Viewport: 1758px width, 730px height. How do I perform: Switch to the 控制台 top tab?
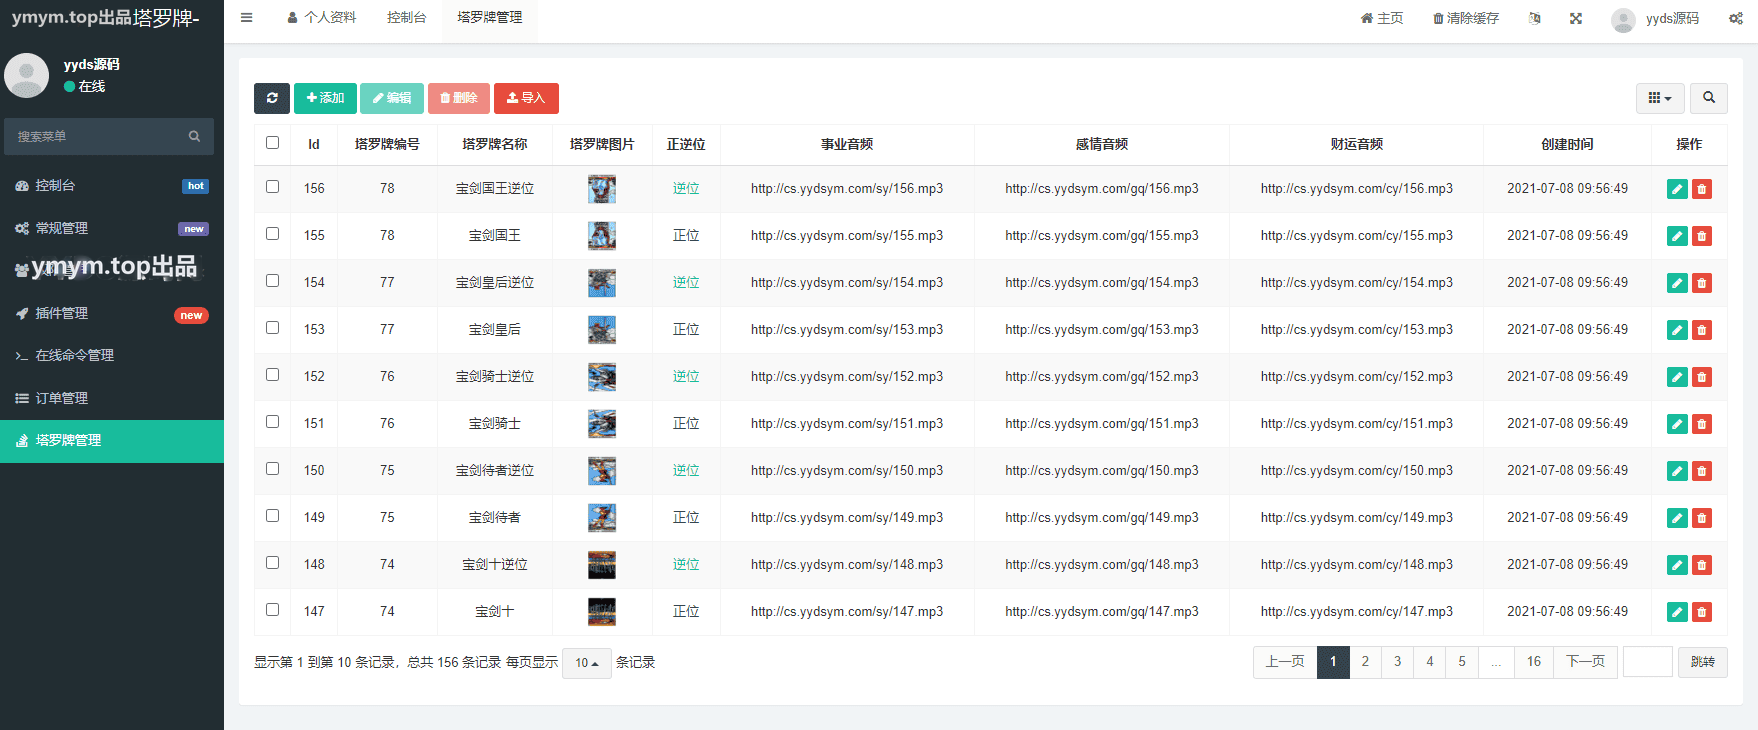[x=406, y=18]
